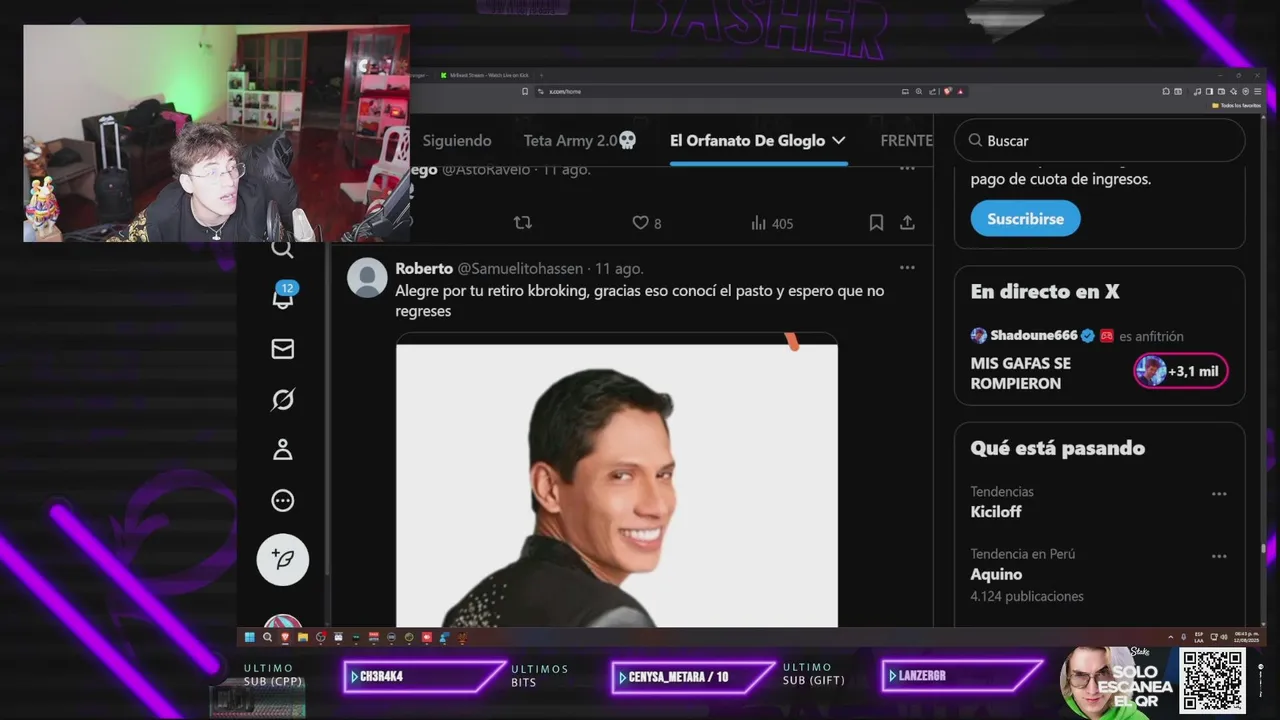Click the browser bookmark page icon
The height and width of the screenshot is (720, 1280).
coord(525,91)
